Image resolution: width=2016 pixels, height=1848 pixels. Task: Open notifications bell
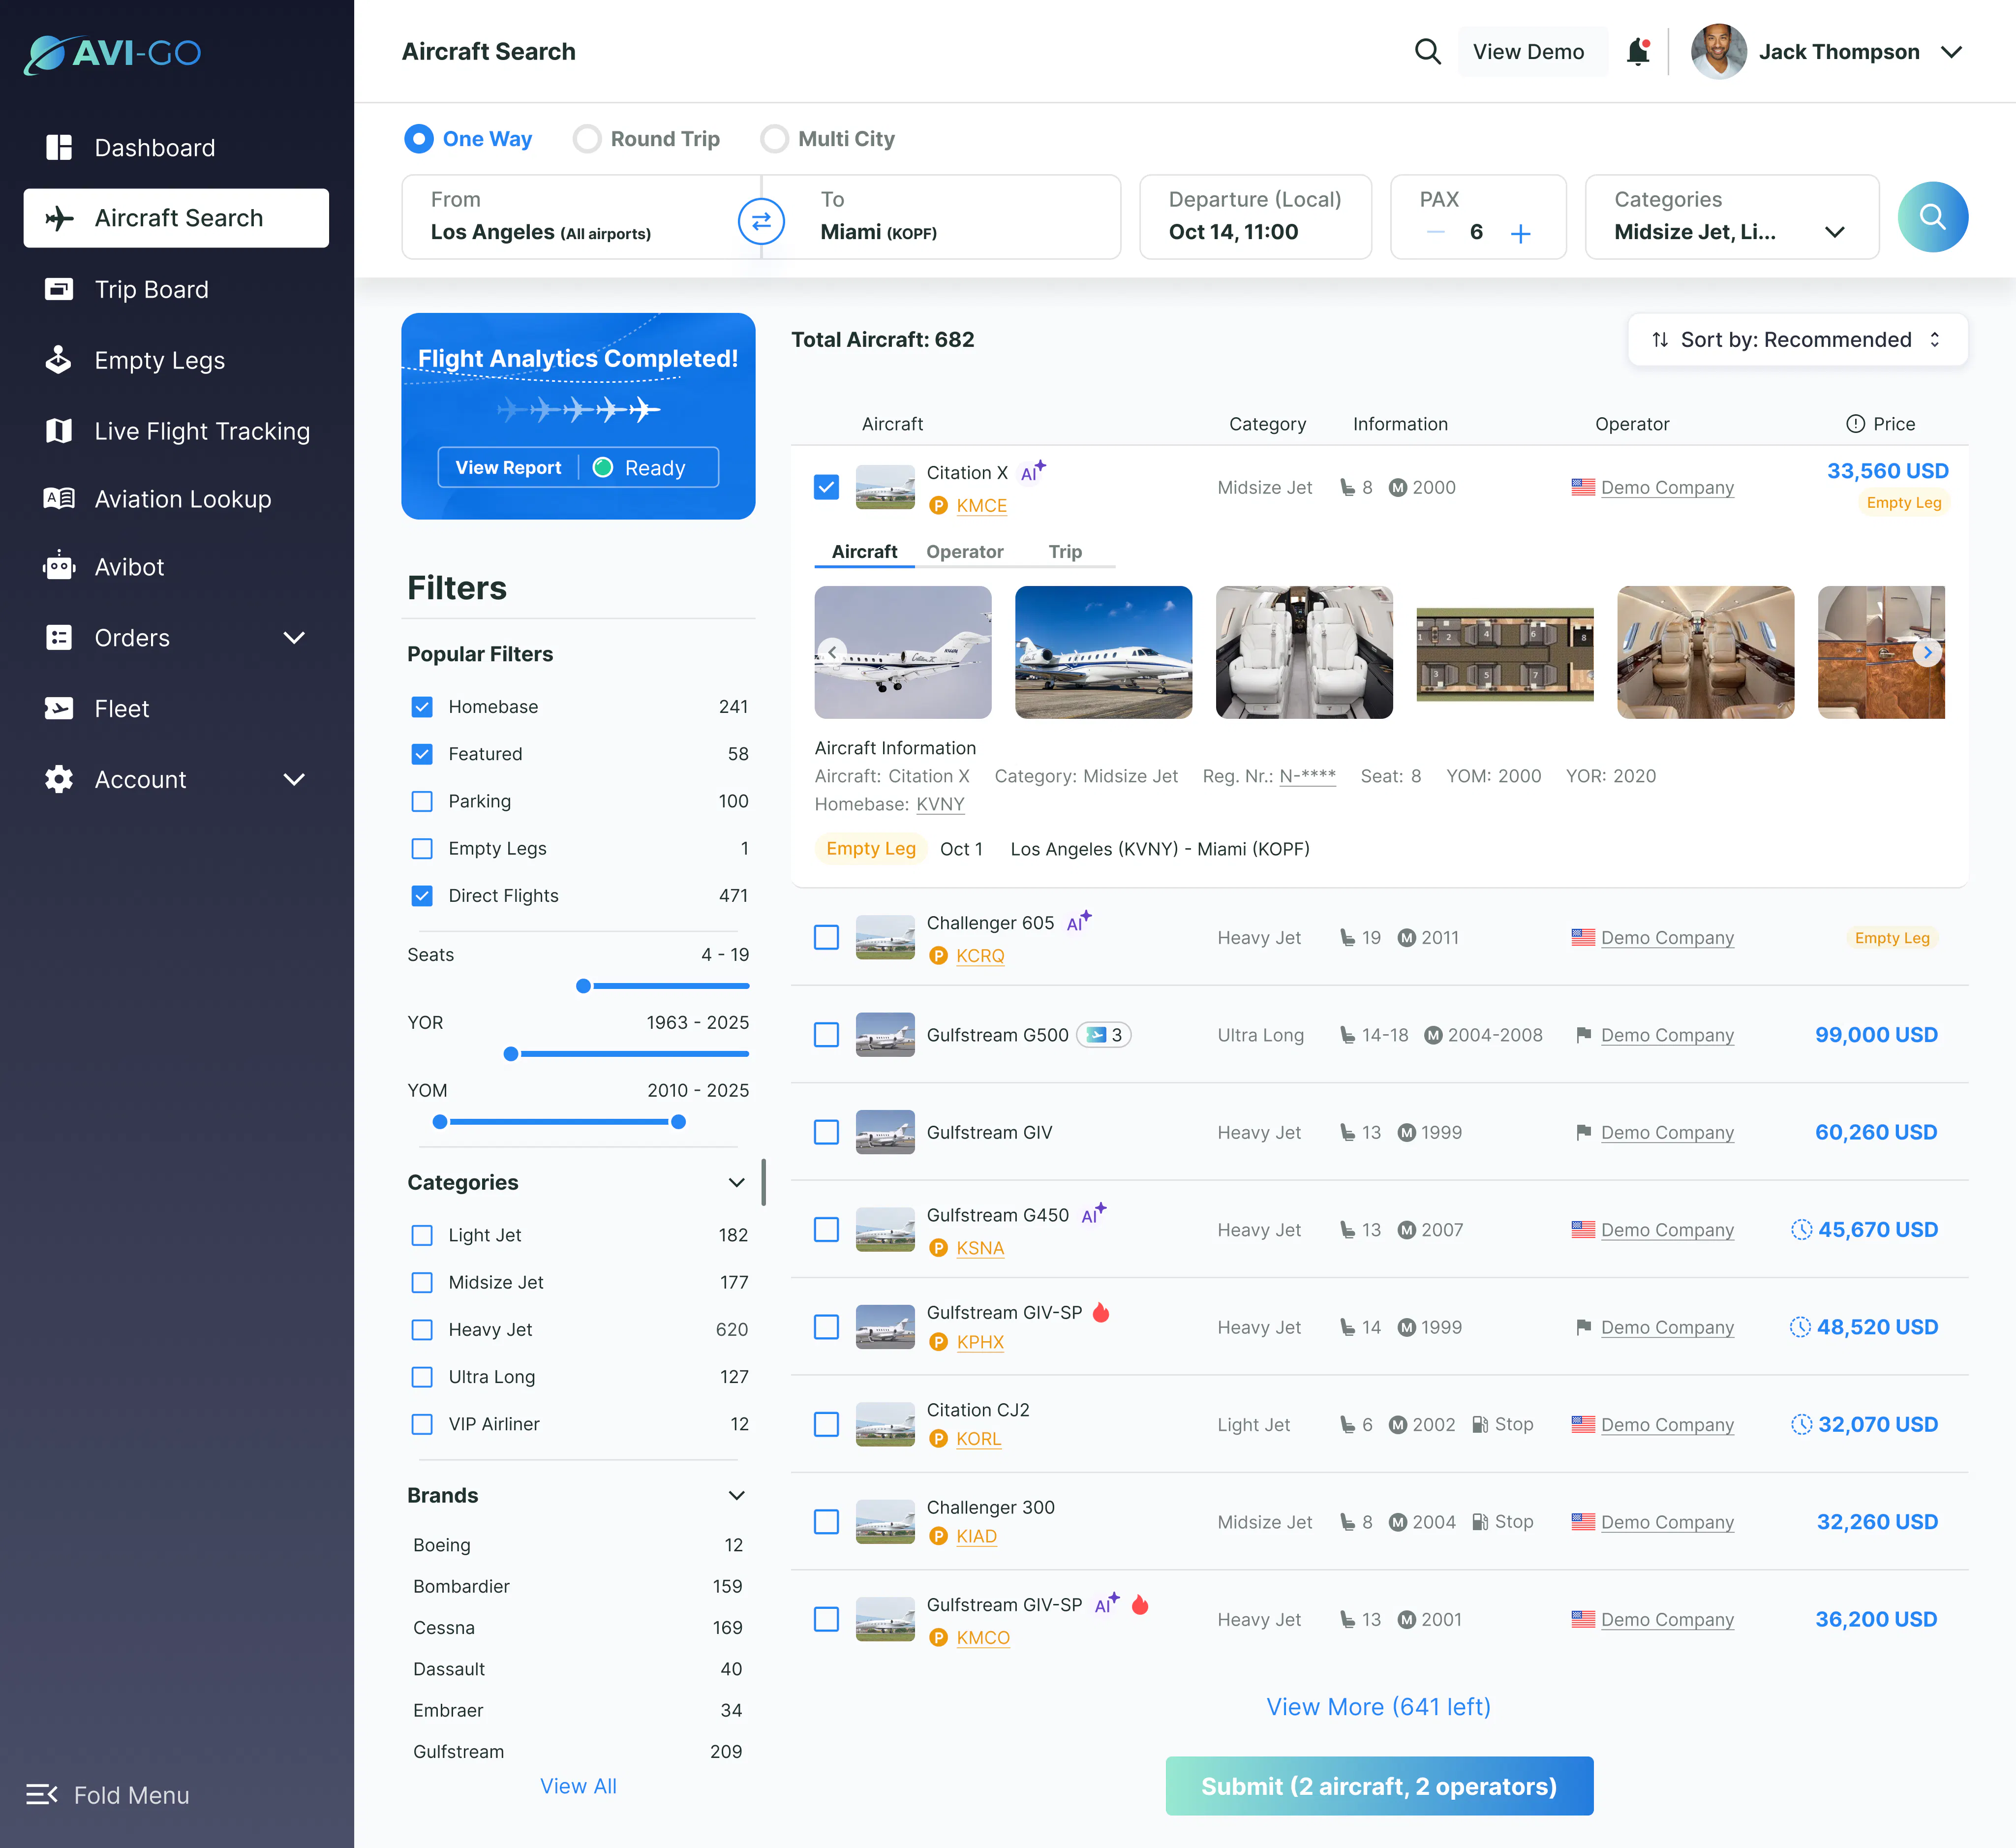(x=1638, y=52)
